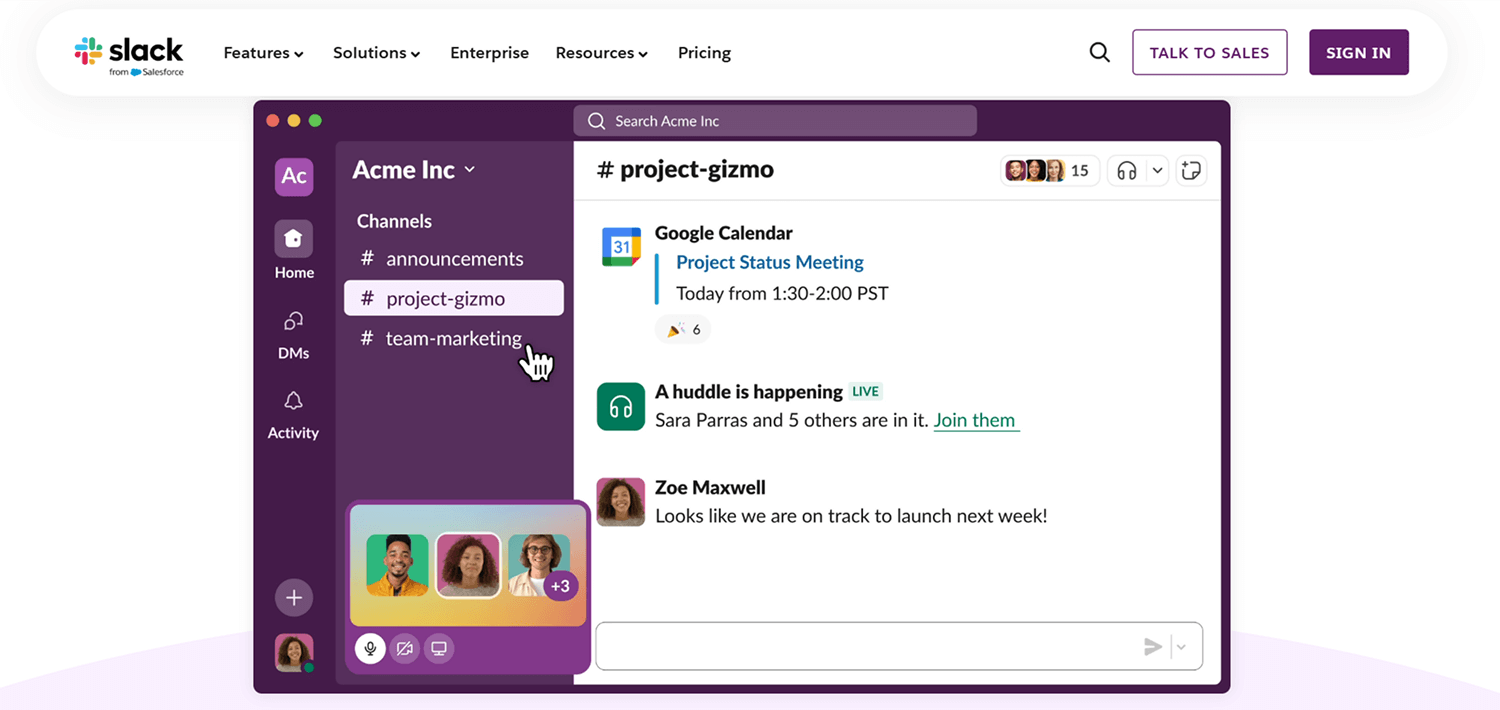
Task: Go to Enterprise page
Action: 489,53
